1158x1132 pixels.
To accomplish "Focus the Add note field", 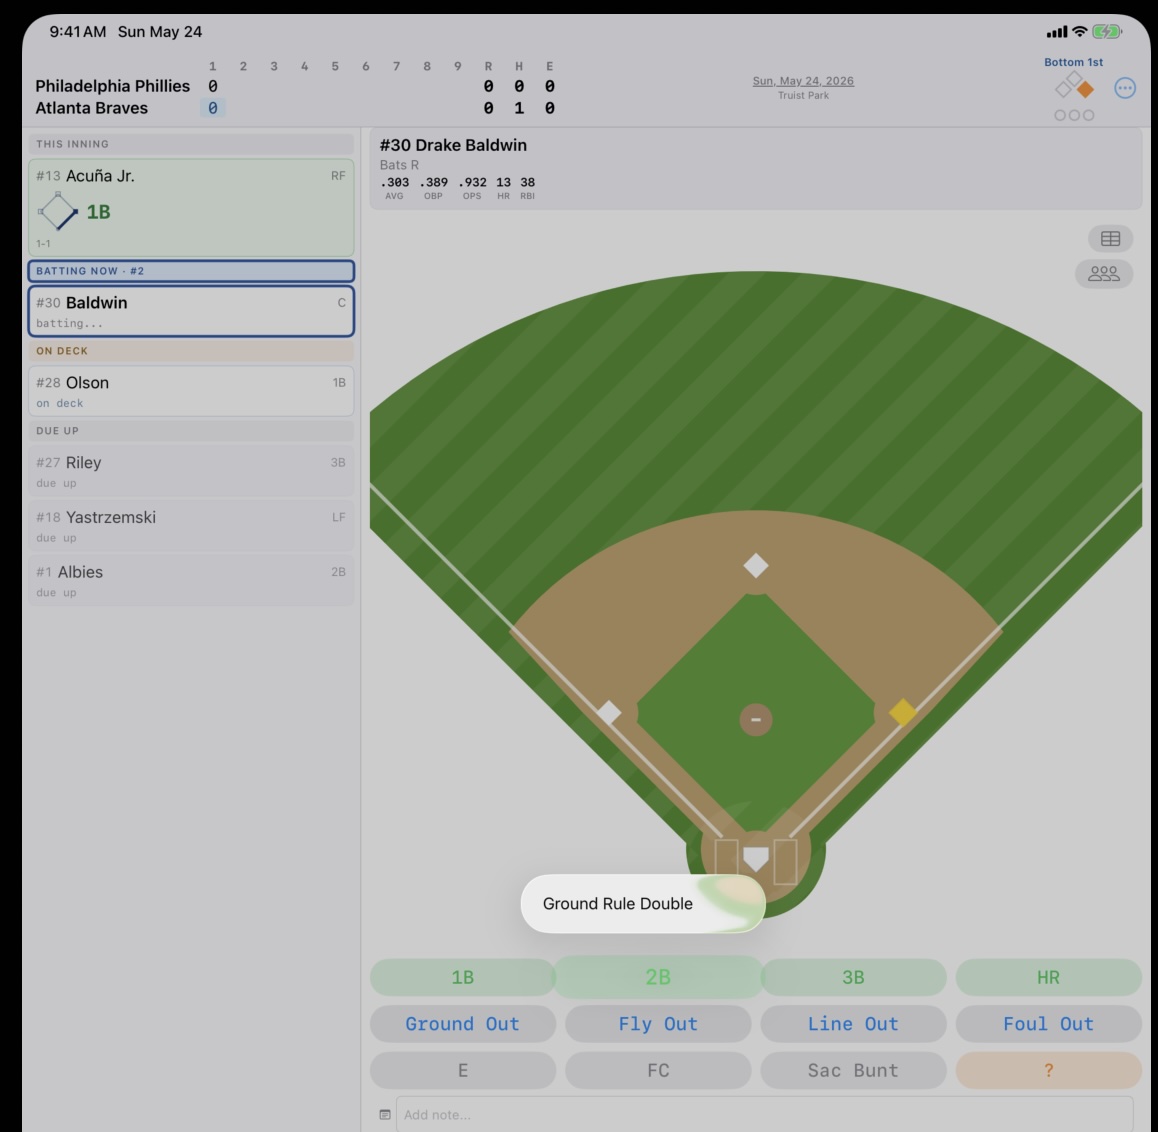I will click(x=764, y=1114).
